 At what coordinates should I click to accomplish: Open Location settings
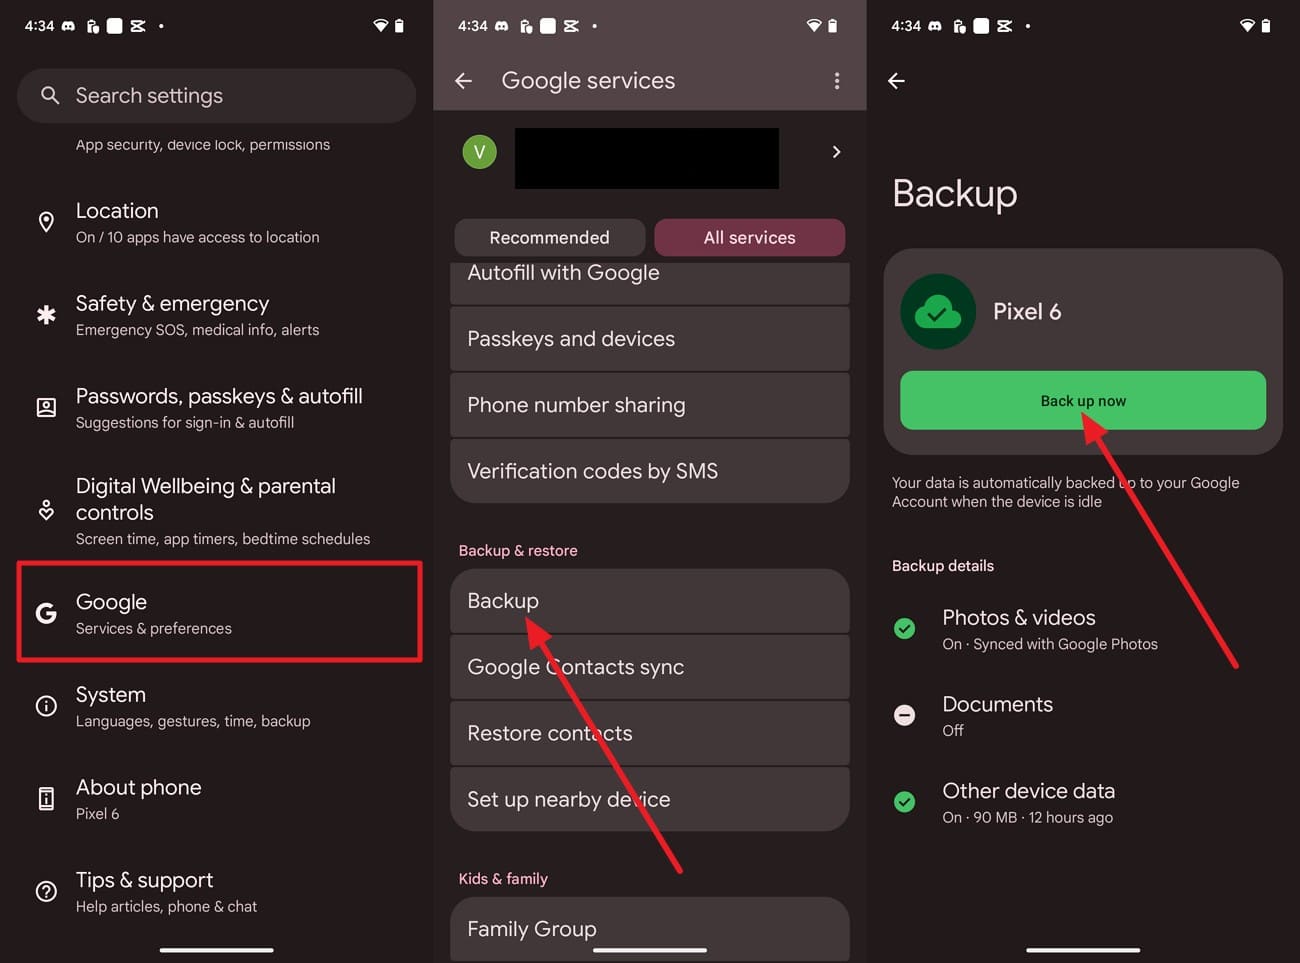(x=217, y=223)
